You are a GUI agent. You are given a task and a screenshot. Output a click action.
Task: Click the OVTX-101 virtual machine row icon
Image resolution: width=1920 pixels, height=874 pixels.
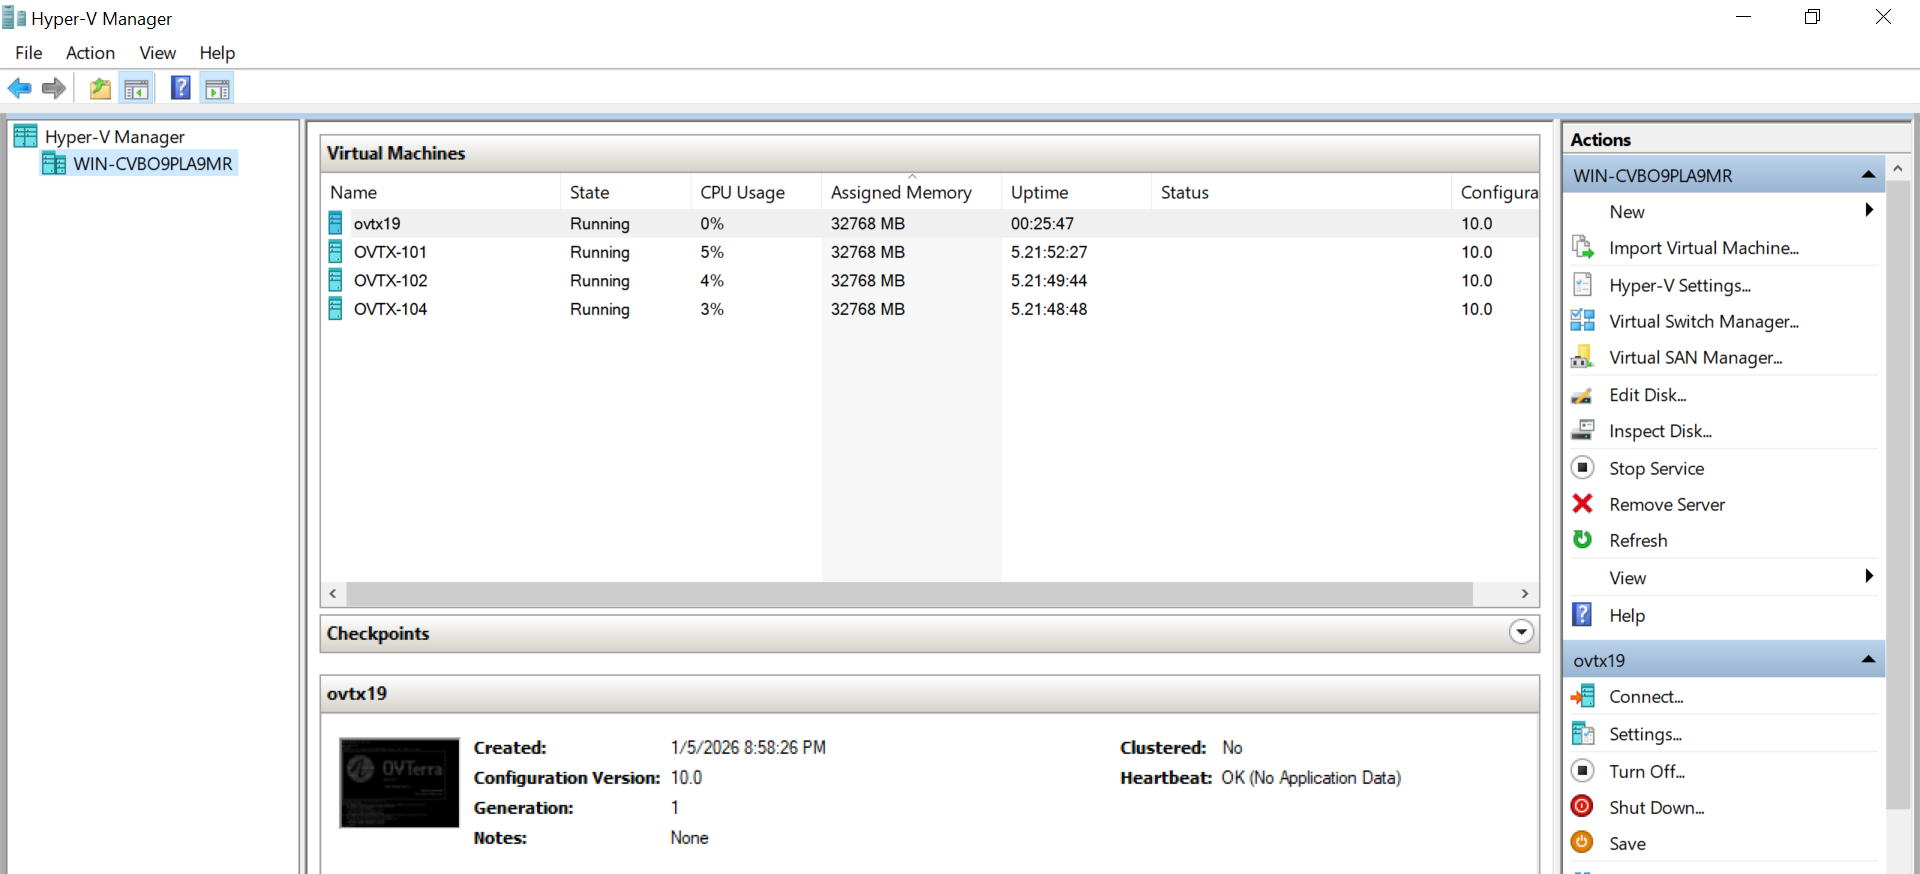click(x=336, y=252)
